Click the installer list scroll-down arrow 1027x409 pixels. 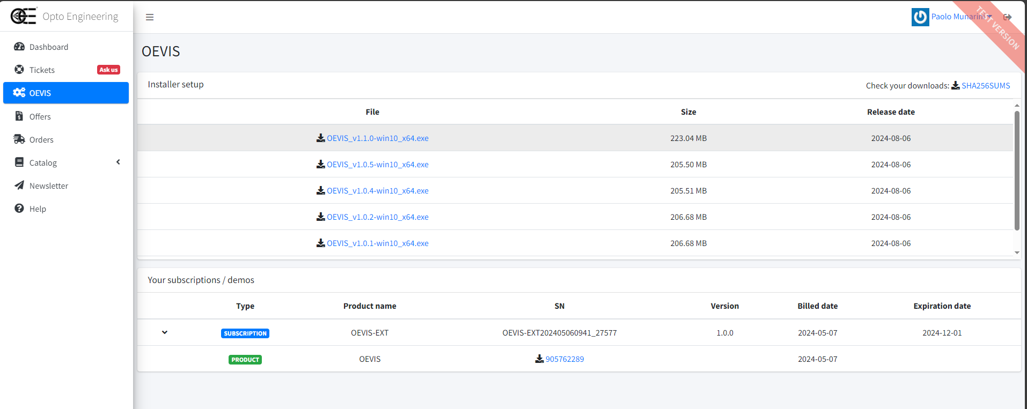tap(1017, 252)
